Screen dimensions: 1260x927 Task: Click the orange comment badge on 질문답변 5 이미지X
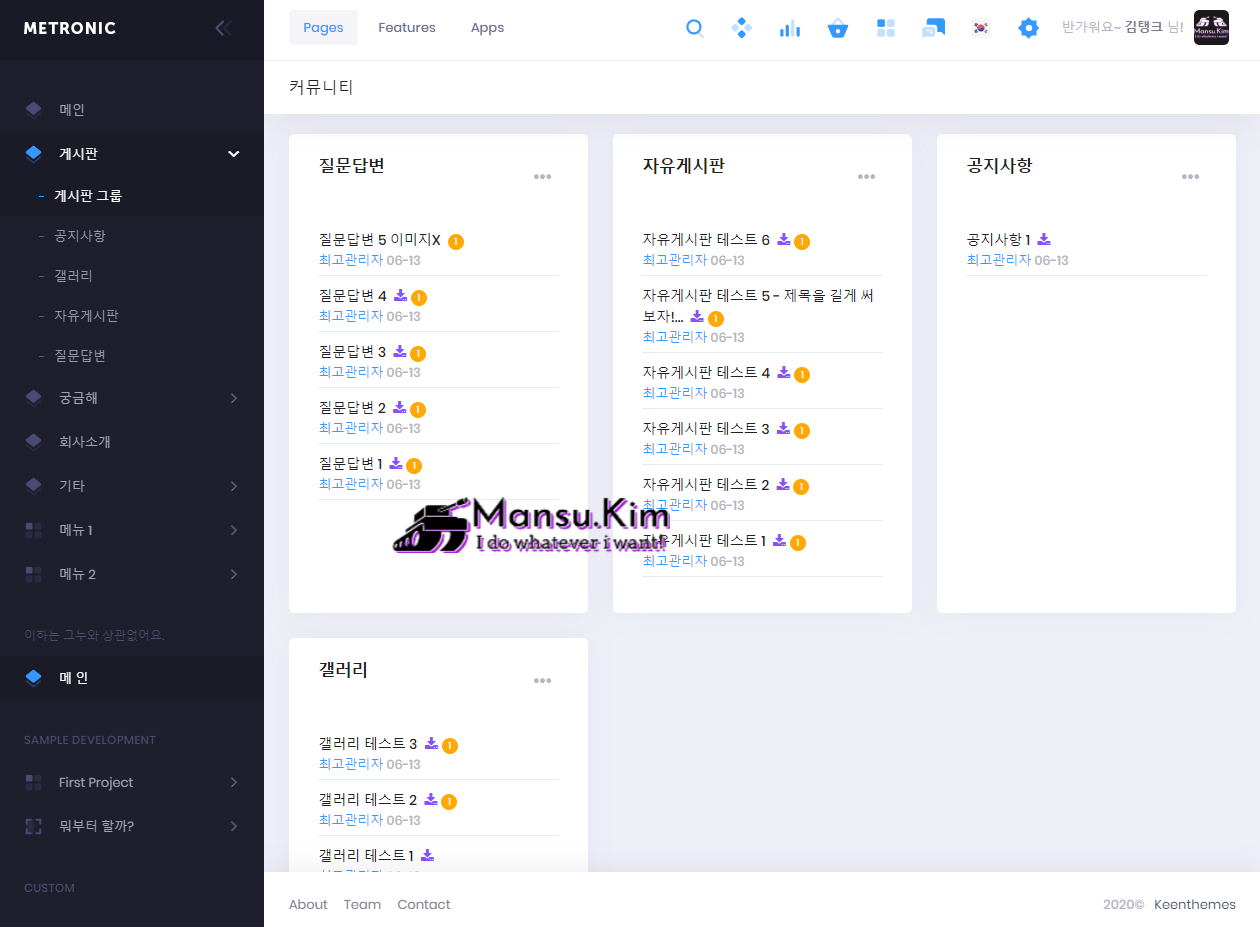[456, 241]
